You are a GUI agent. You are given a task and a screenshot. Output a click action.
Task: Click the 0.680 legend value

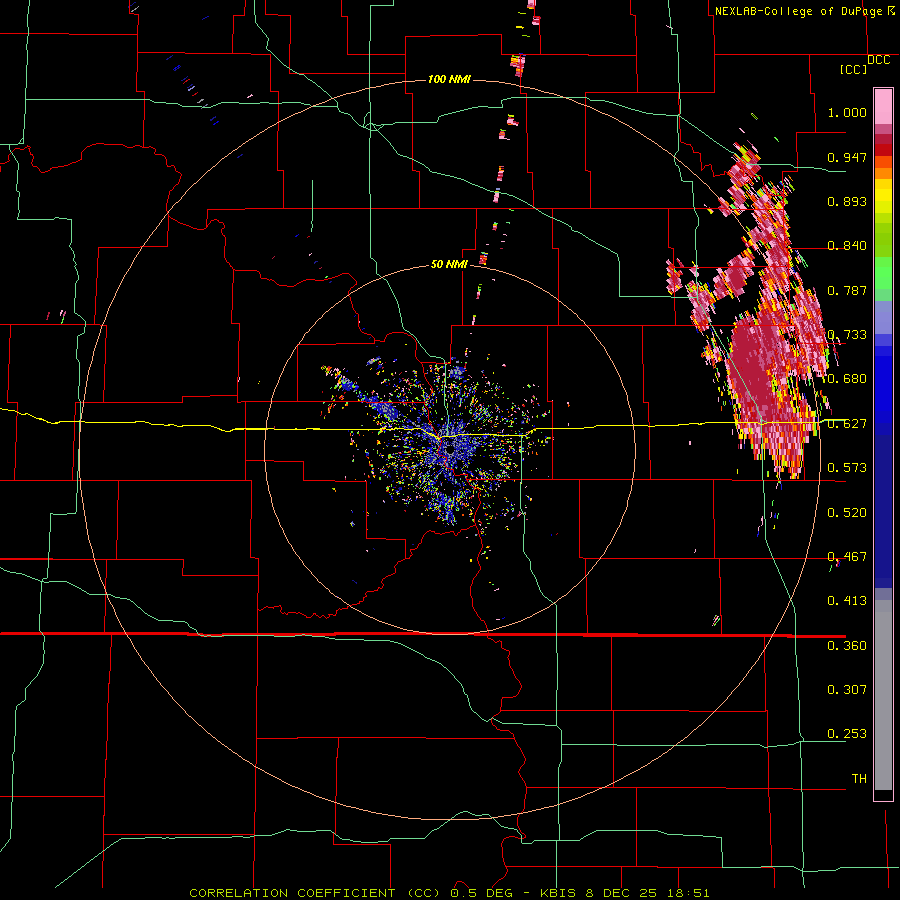point(847,379)
